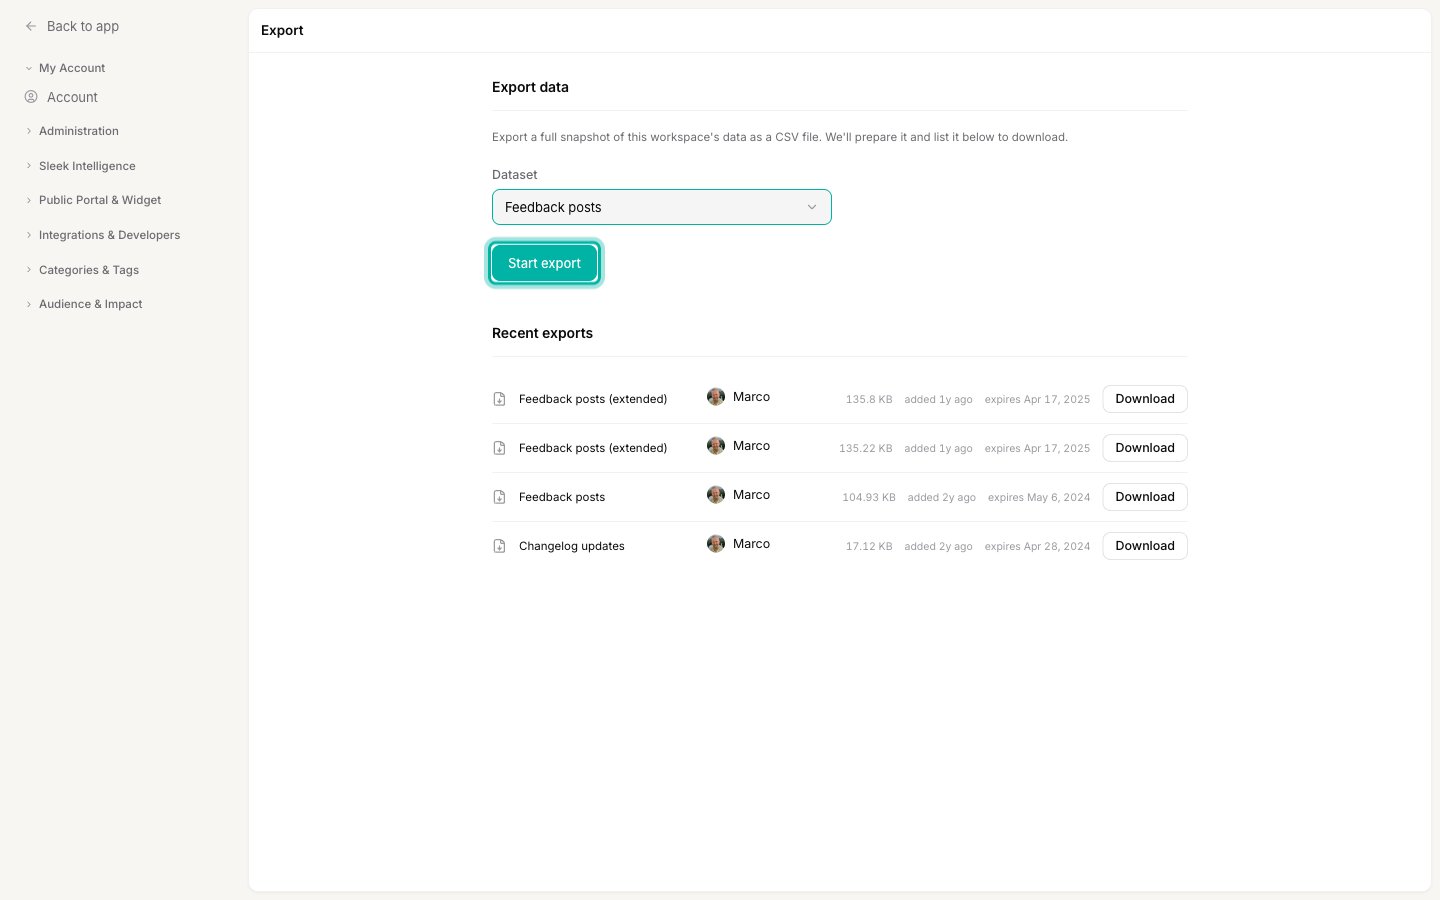The height and width of the screenshot is (900, 1440).
Task: Open the Dataset dropdown showing Feedback posts
Action: (662, 207)
